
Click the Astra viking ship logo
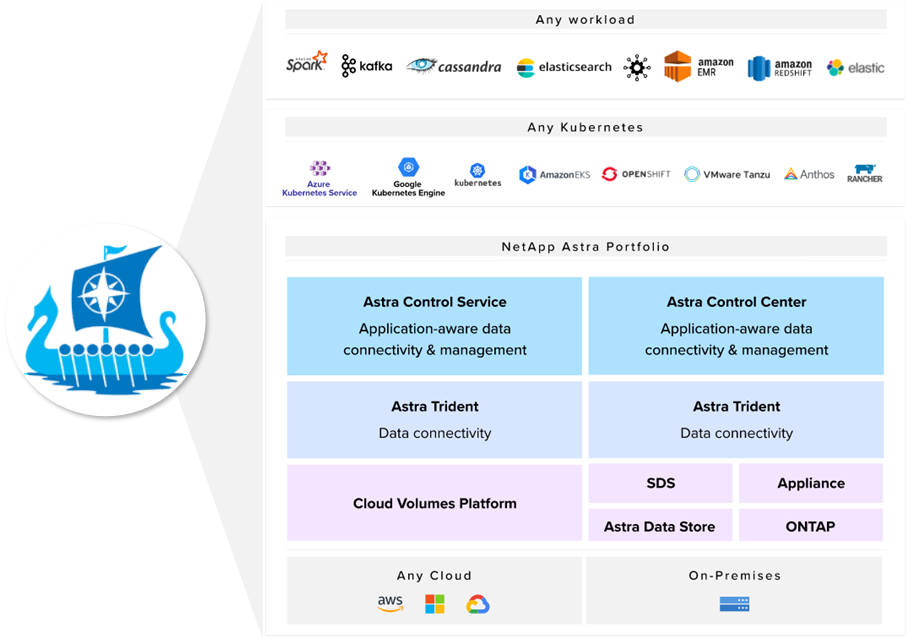[106, 320]
